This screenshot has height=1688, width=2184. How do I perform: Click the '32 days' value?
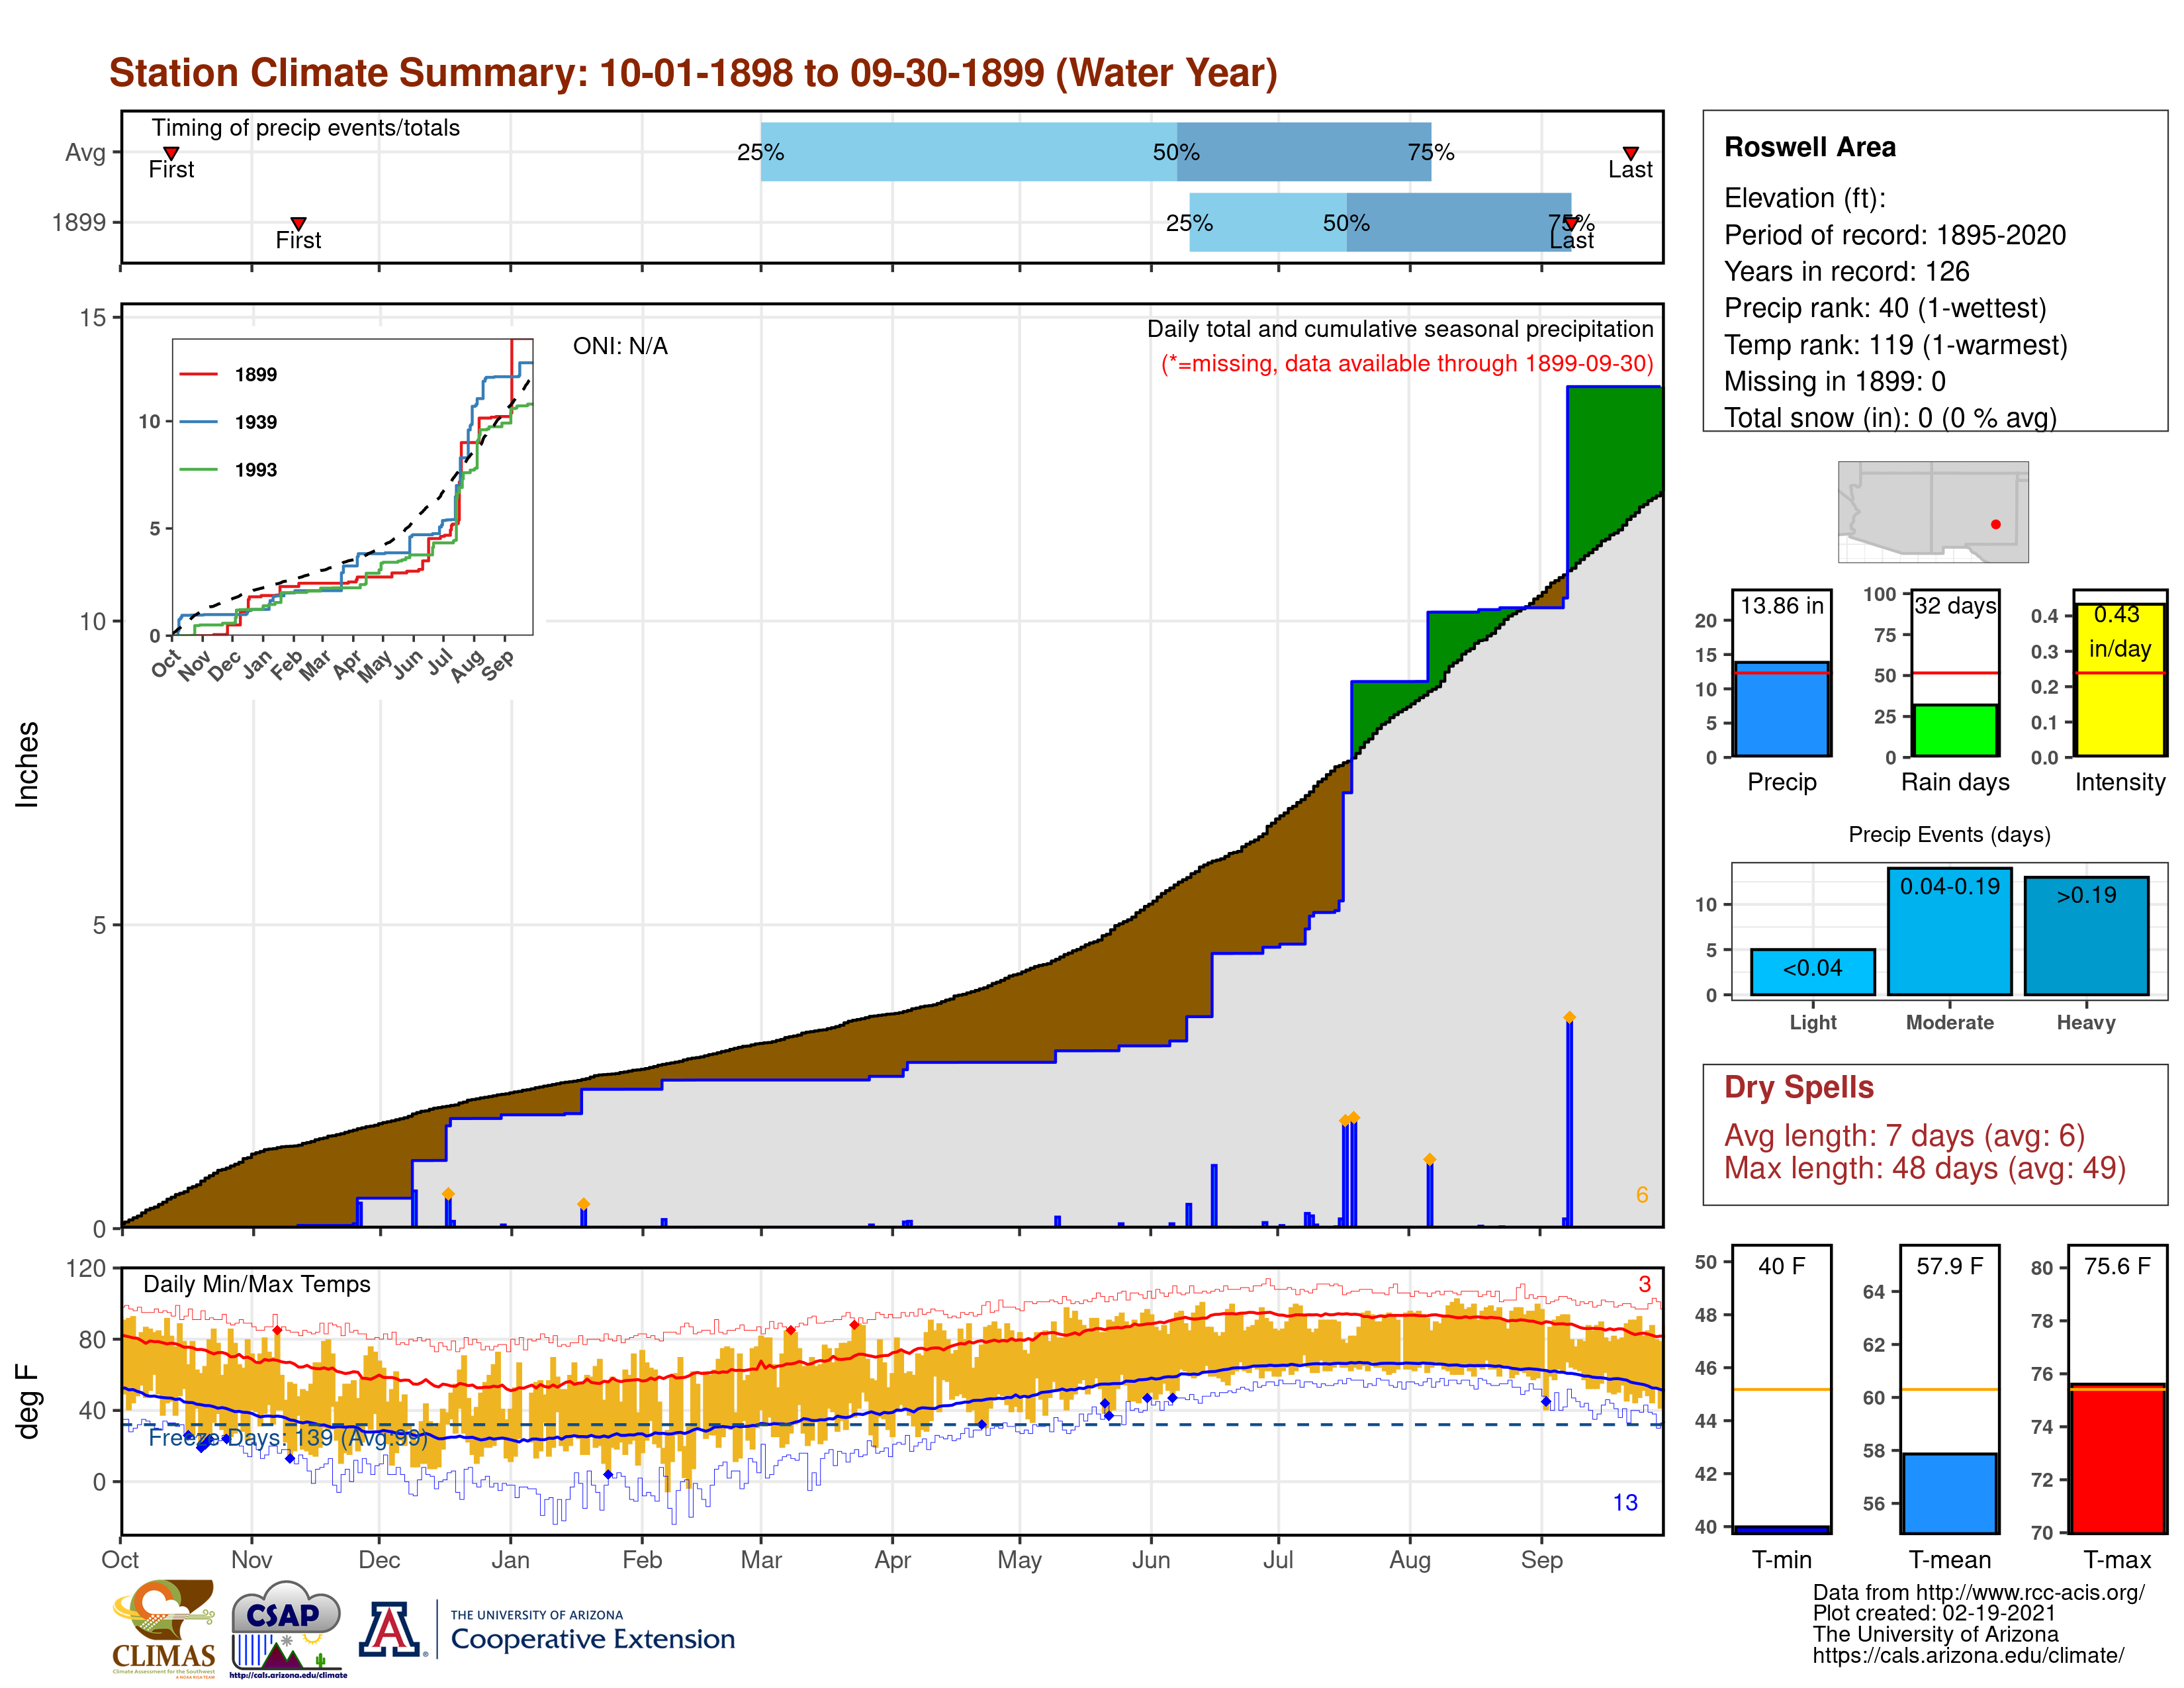coord(1955,606)
